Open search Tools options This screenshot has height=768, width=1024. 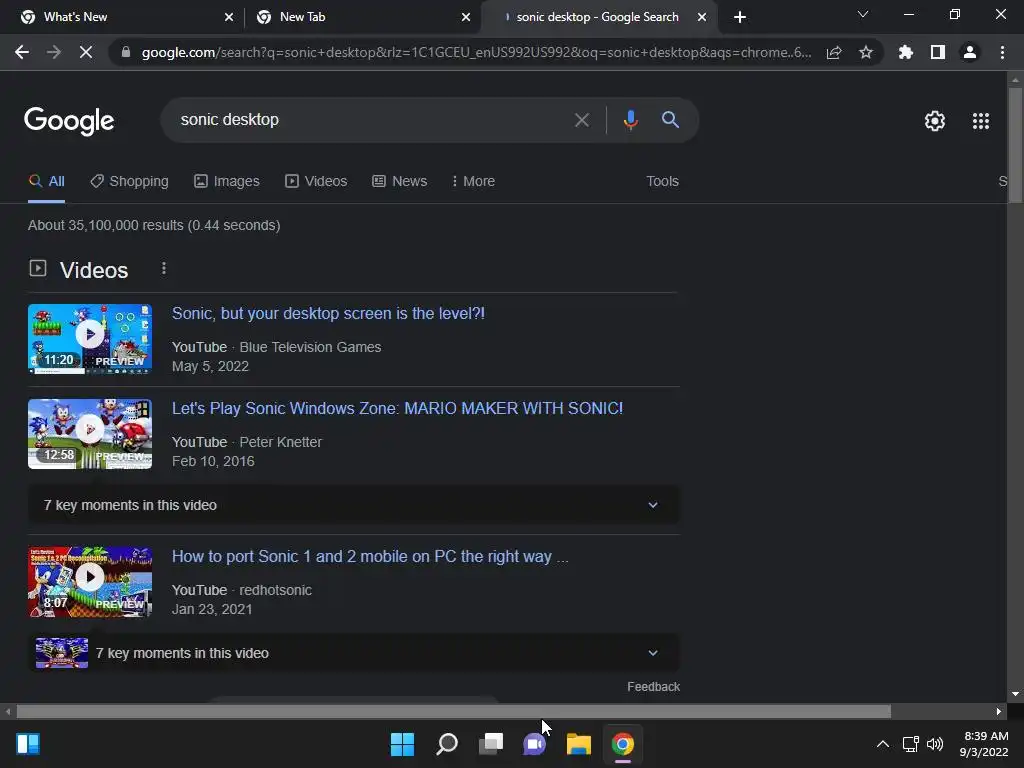662,182
